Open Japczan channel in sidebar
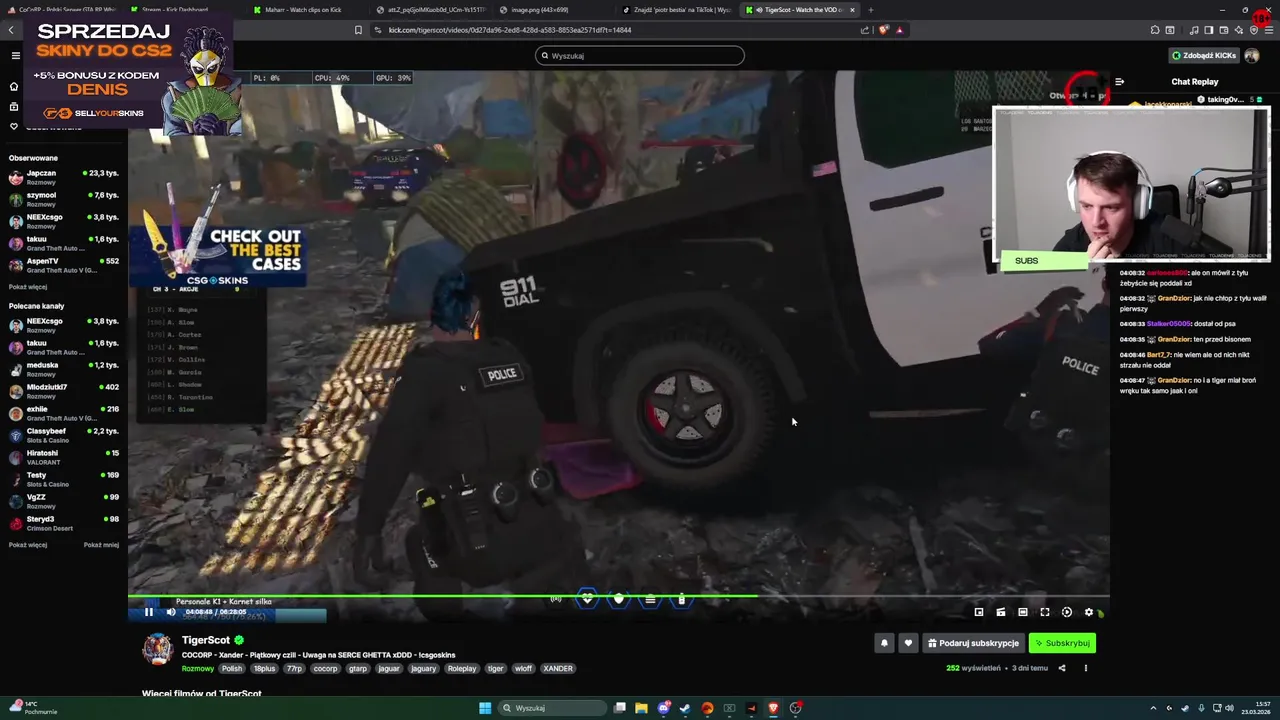 [64, 177]
